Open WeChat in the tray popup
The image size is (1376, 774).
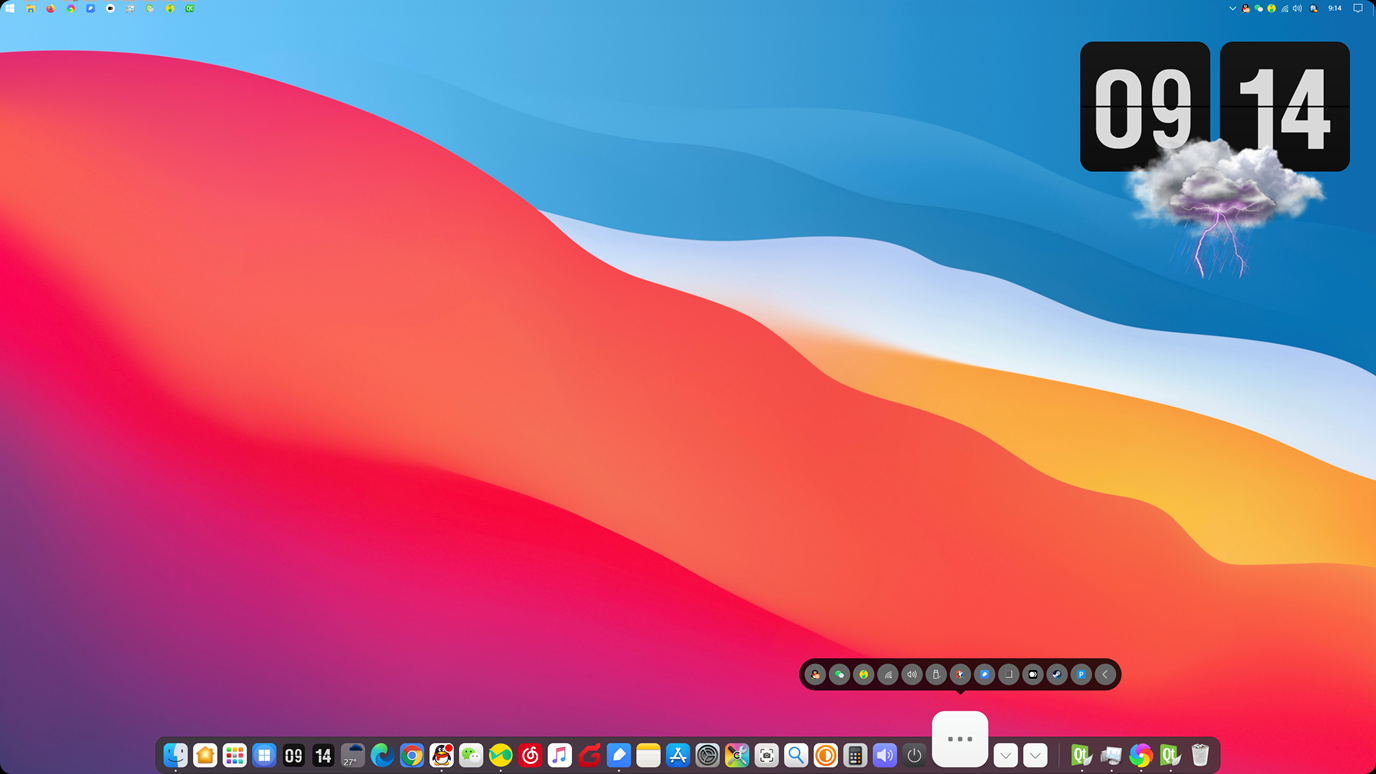(x=839, y=675)
